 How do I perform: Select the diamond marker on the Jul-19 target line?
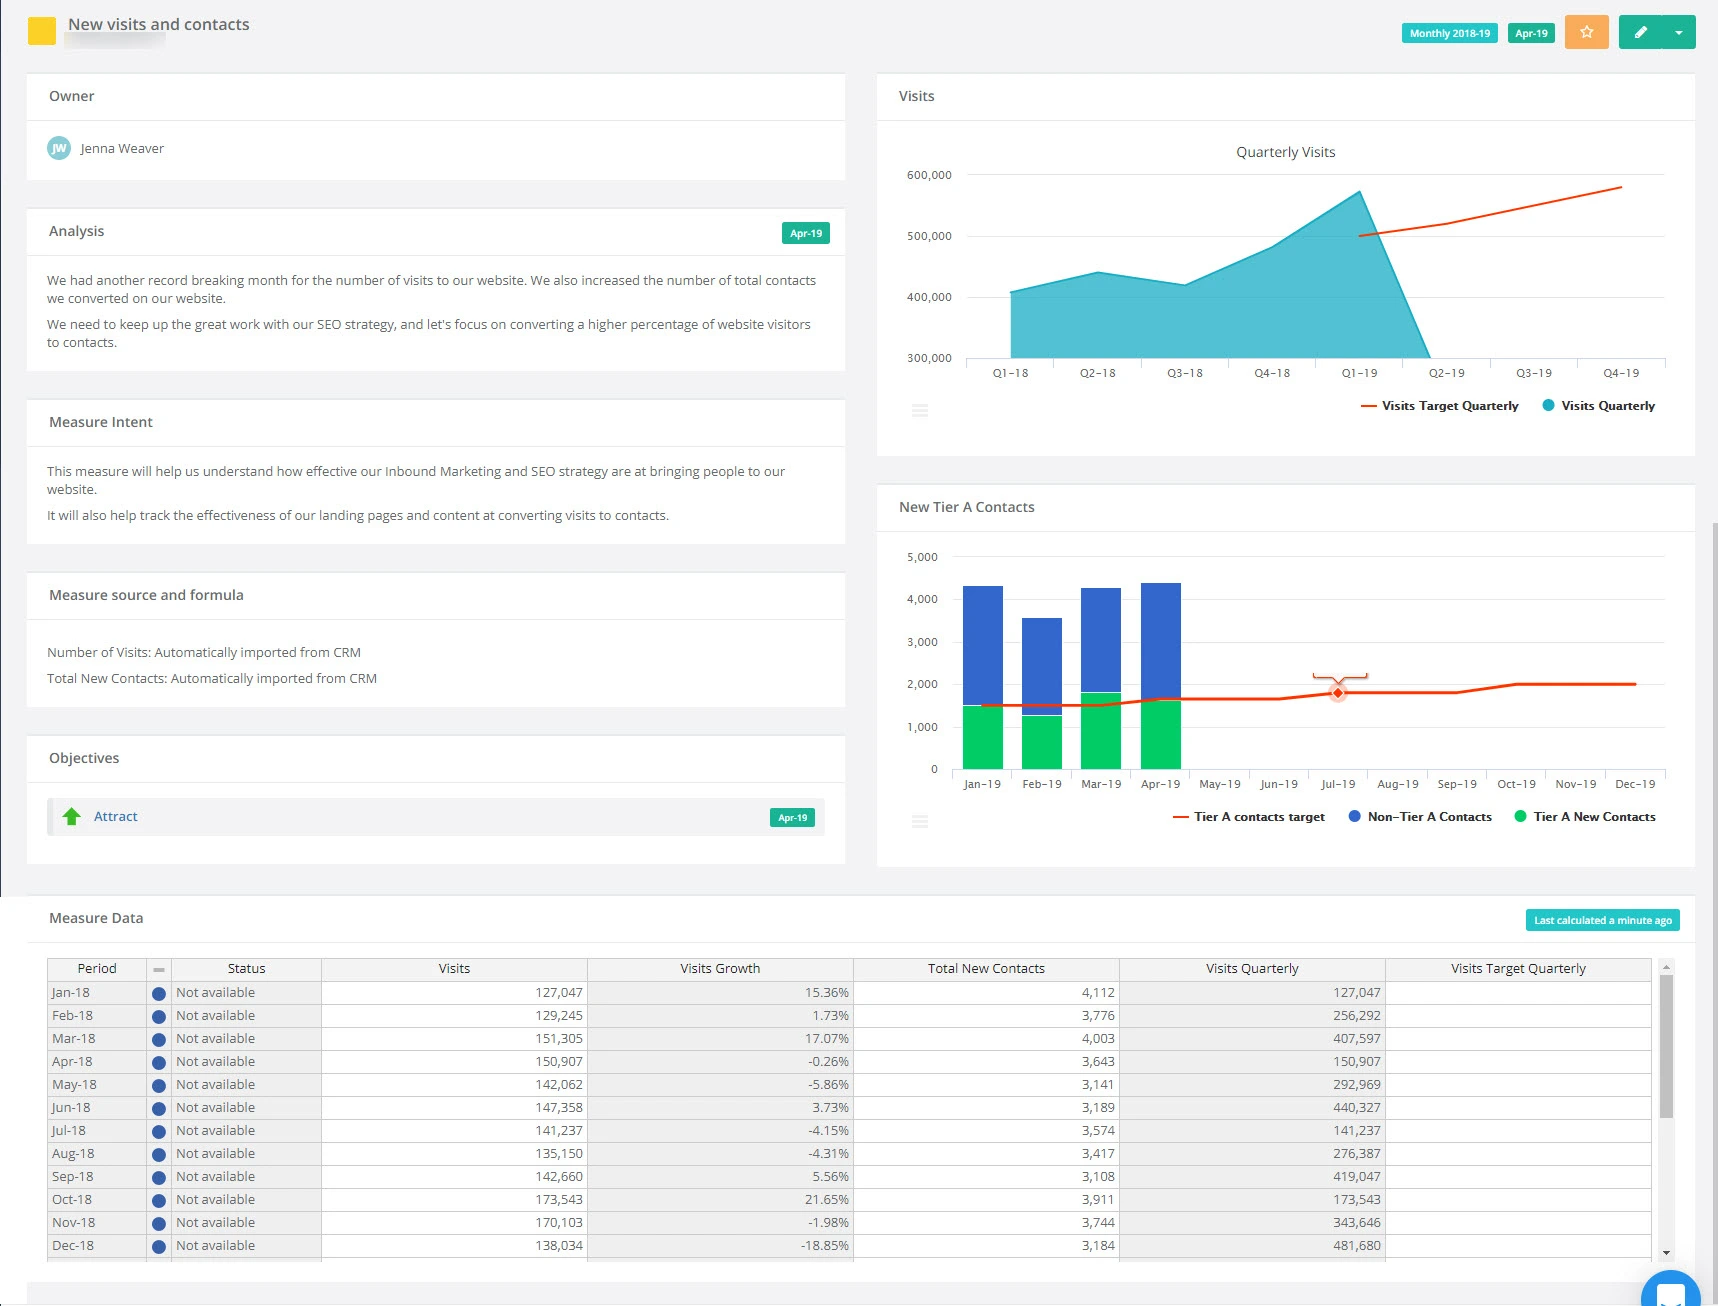(x=1338, y=691)
